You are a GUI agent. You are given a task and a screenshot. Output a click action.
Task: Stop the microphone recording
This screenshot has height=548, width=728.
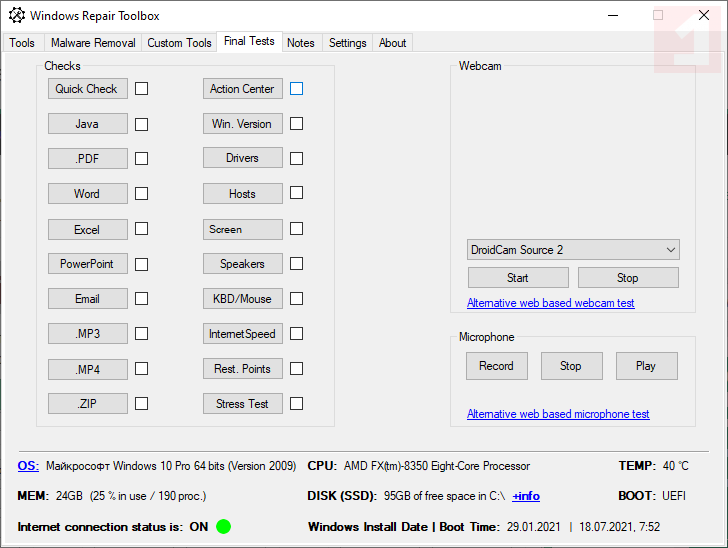[572, 366]
